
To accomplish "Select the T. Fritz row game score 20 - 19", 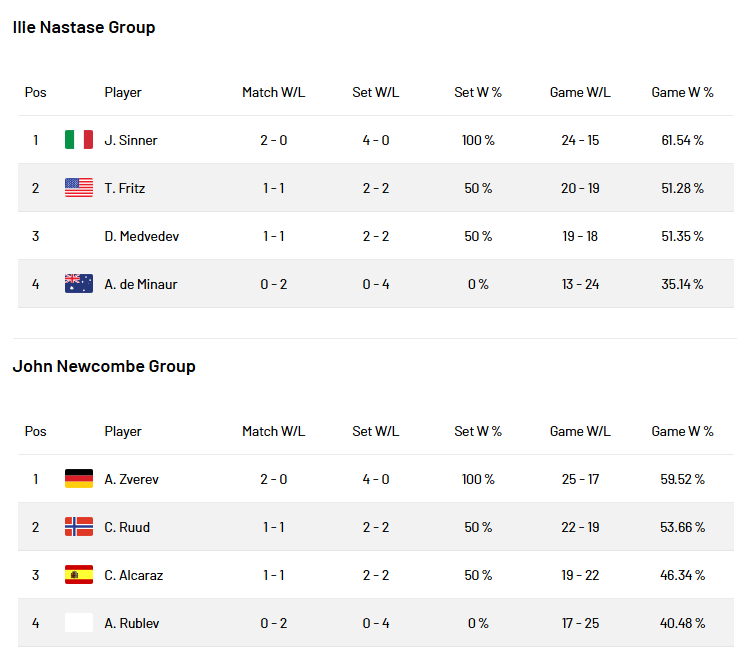I will (x=580, y=188).
